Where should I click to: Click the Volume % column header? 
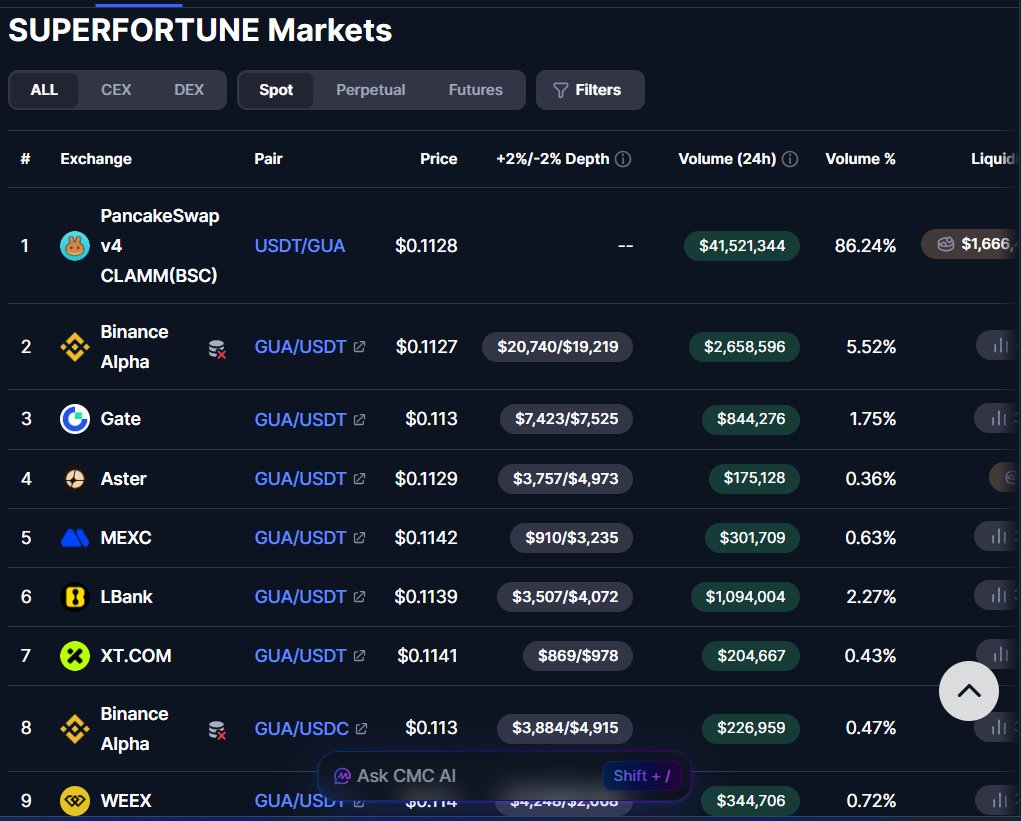[860, 159]
